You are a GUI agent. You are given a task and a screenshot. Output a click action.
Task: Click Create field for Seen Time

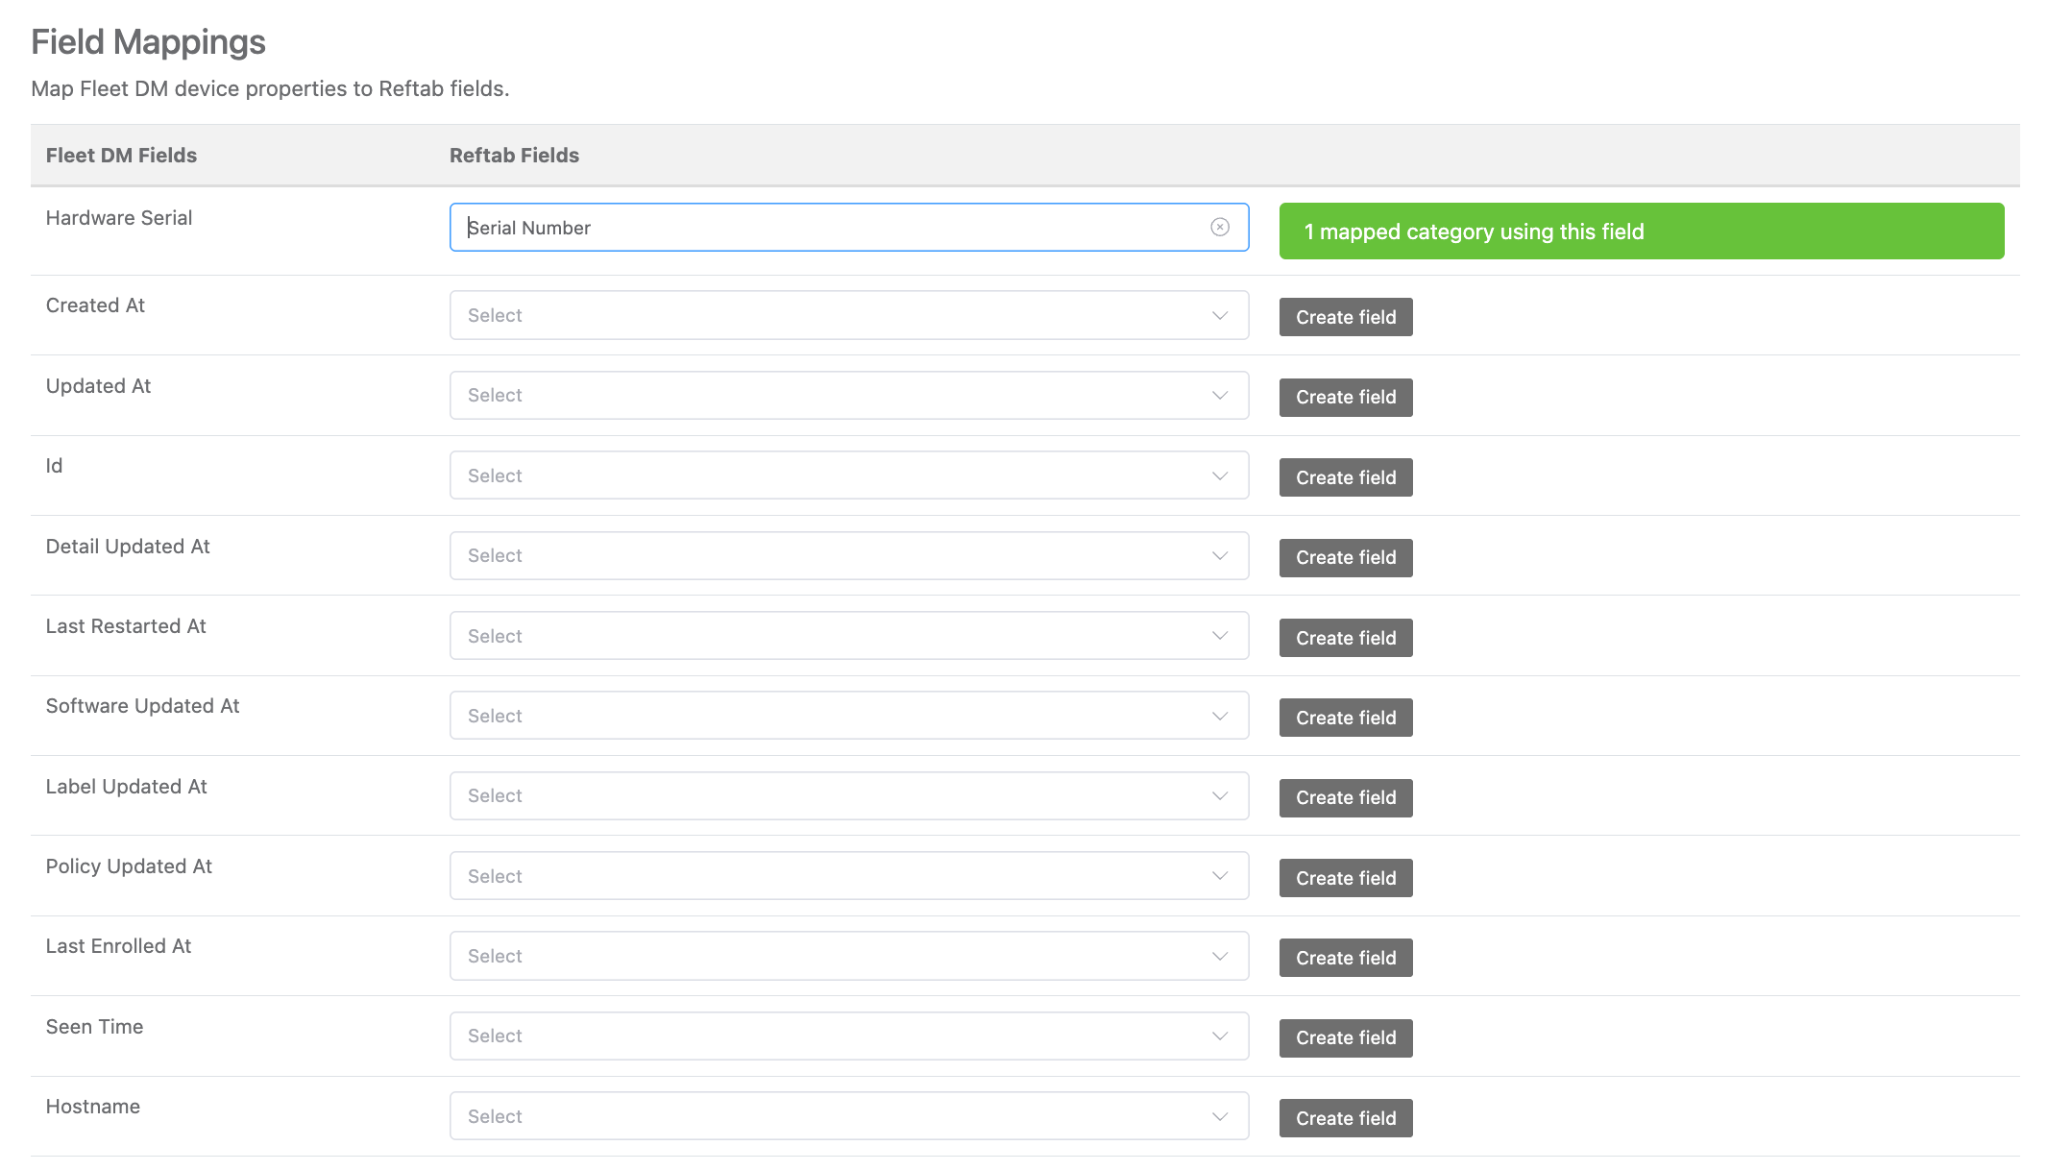point(1344,1037)
